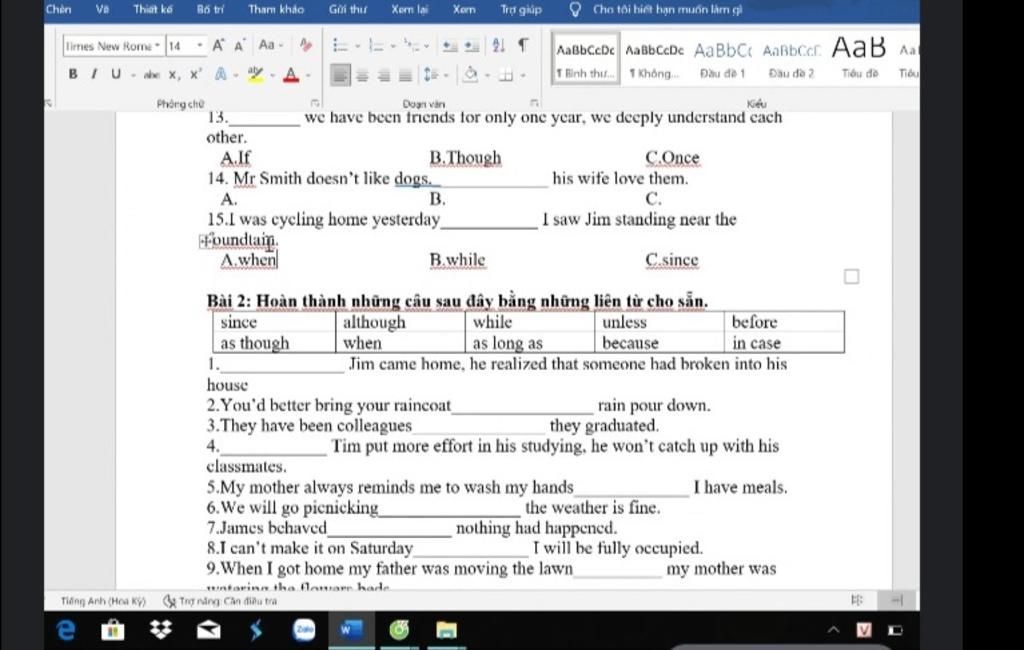1024x650 pixels.
Task: Apply the yellow text highlight
Action: (x=255, y=75)
